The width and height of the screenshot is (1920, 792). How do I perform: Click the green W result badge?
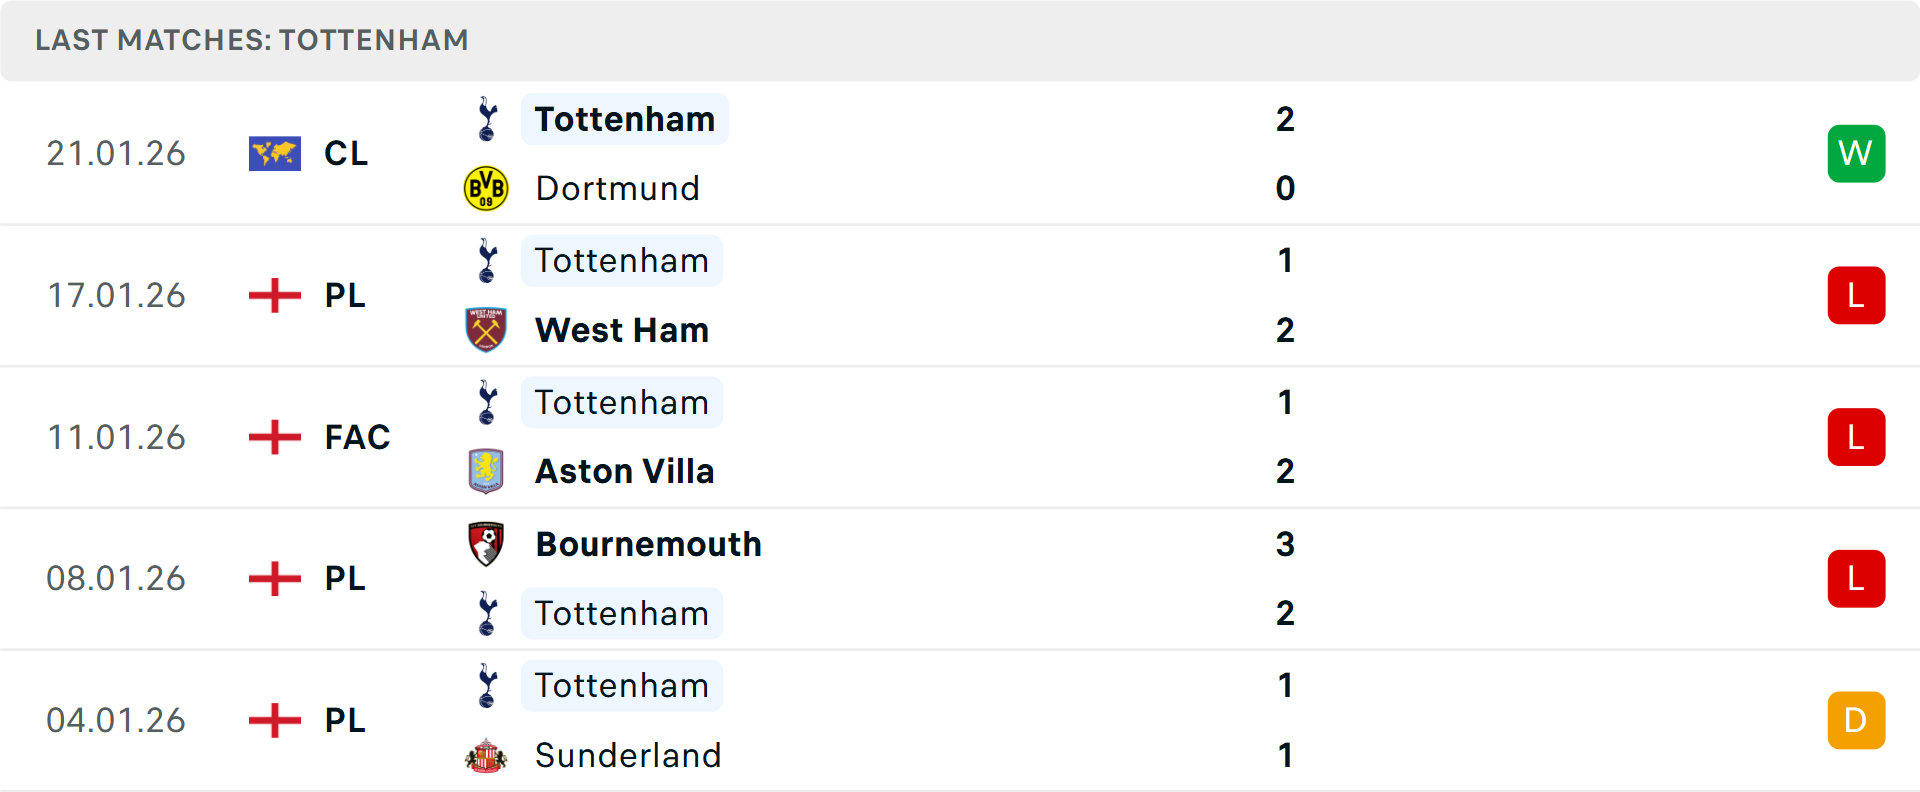point(1856,153)
